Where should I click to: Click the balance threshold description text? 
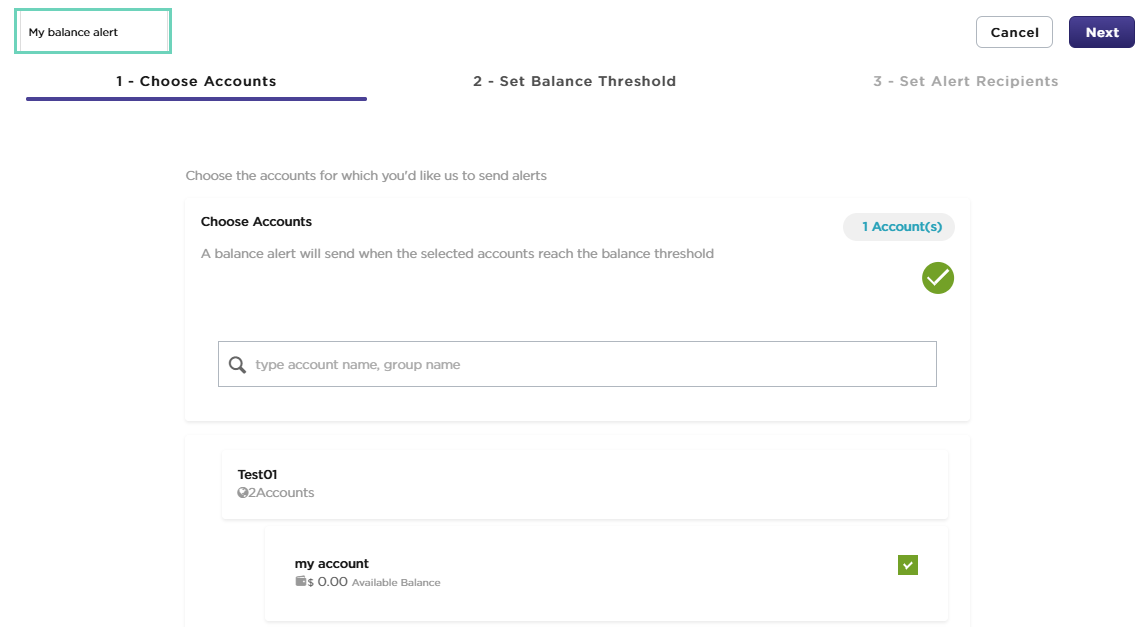(x=457, y=254)
